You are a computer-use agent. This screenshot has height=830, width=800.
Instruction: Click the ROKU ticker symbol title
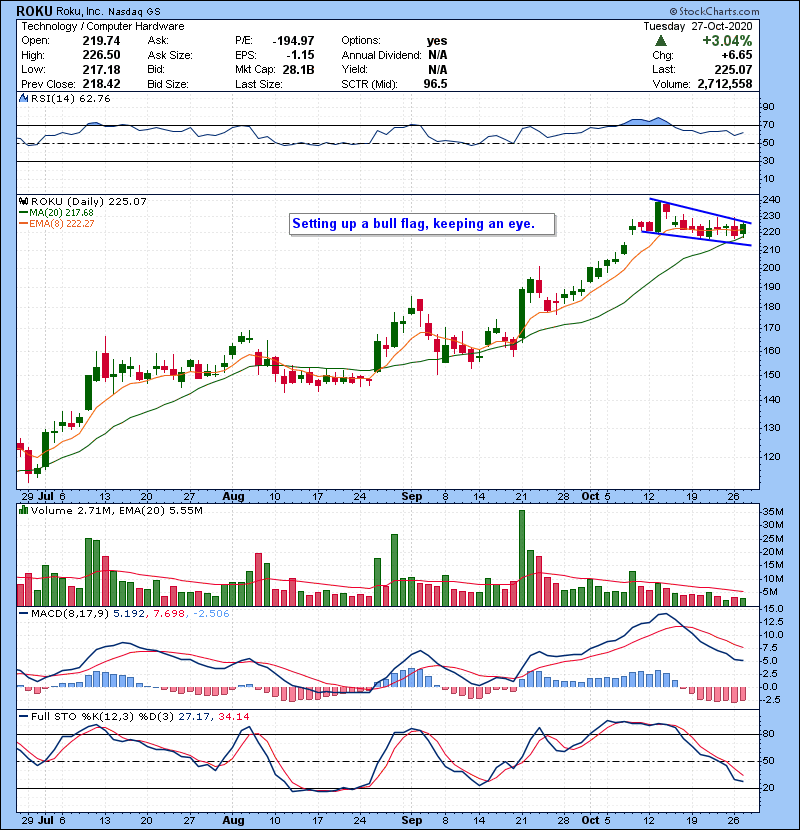(x=35, y=11)
